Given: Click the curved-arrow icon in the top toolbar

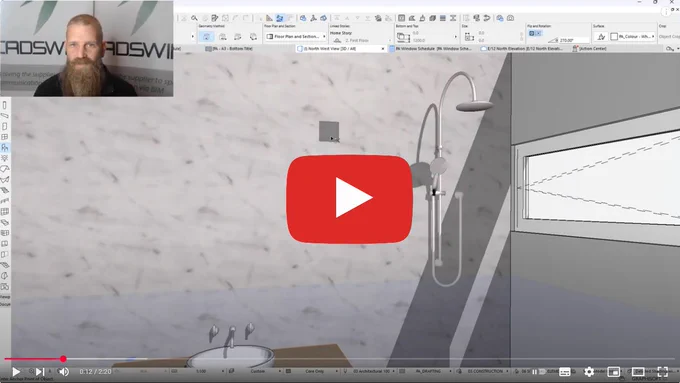Looking at the screenshot, I should pos(487,18).
